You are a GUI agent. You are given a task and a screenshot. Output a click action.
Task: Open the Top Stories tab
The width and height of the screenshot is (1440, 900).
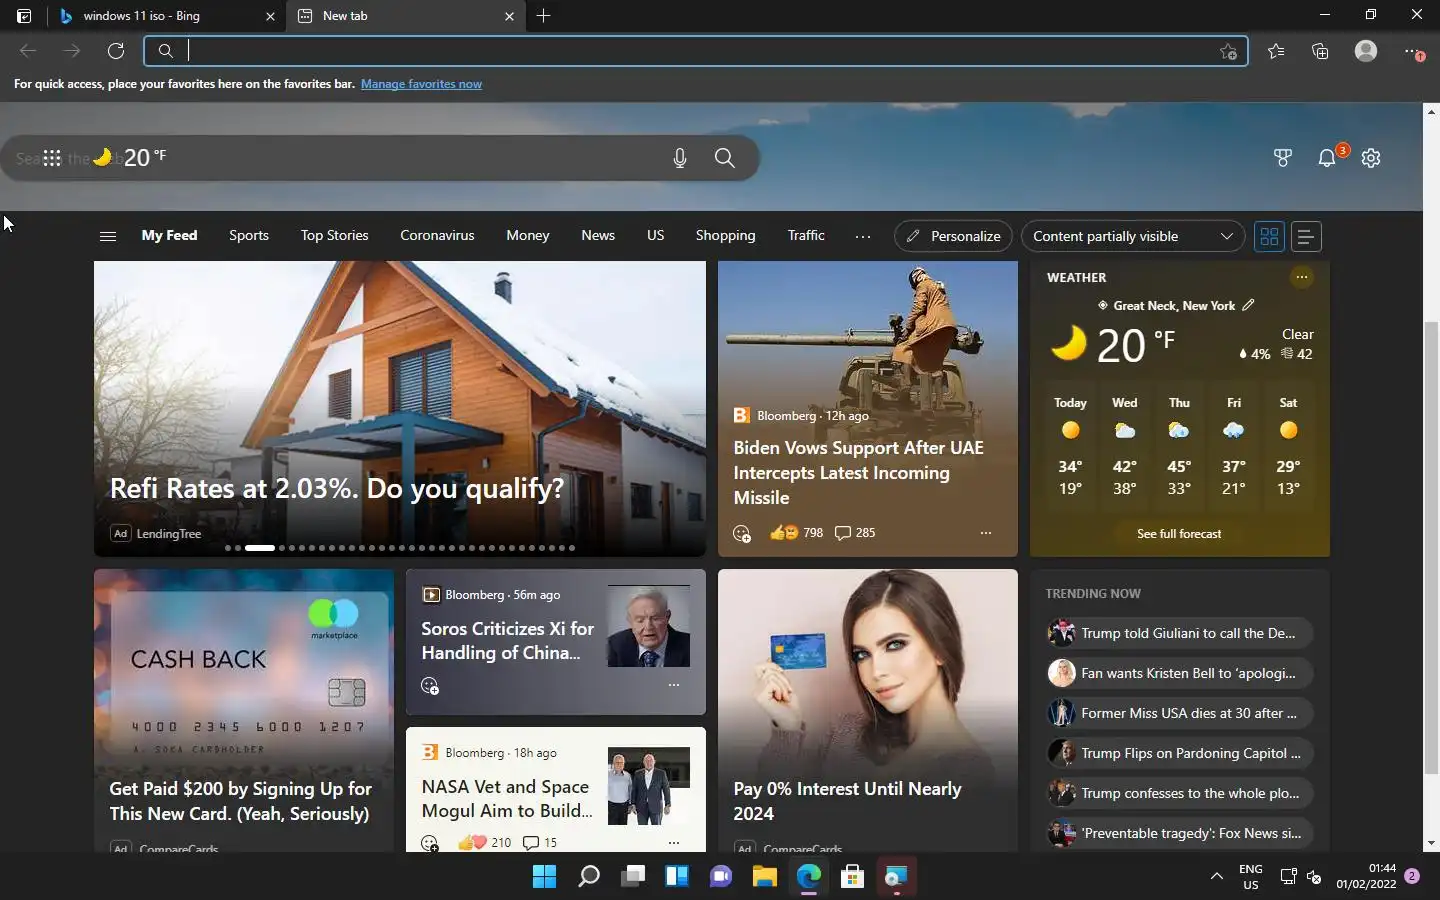coord(335,235)
